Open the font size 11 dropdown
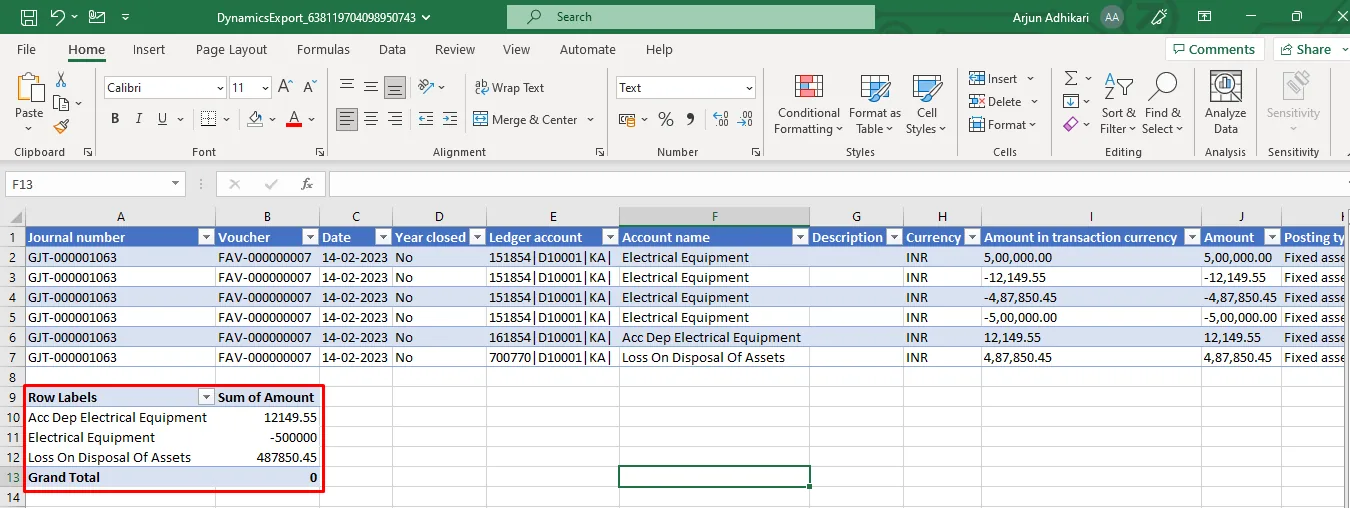Image resolution: width=1350 pixels, height=508 pixels. pyautogui.click(x=264, y=88)
